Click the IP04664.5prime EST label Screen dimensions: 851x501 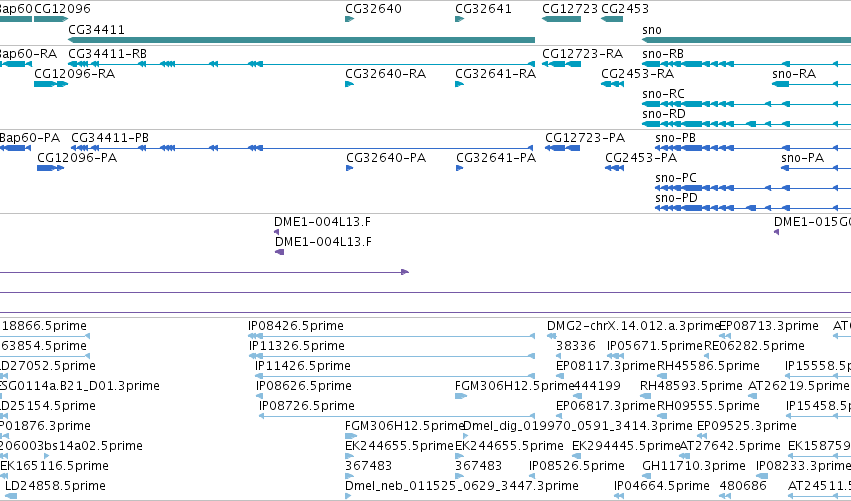pyautogui.click(x=662, y=486)
